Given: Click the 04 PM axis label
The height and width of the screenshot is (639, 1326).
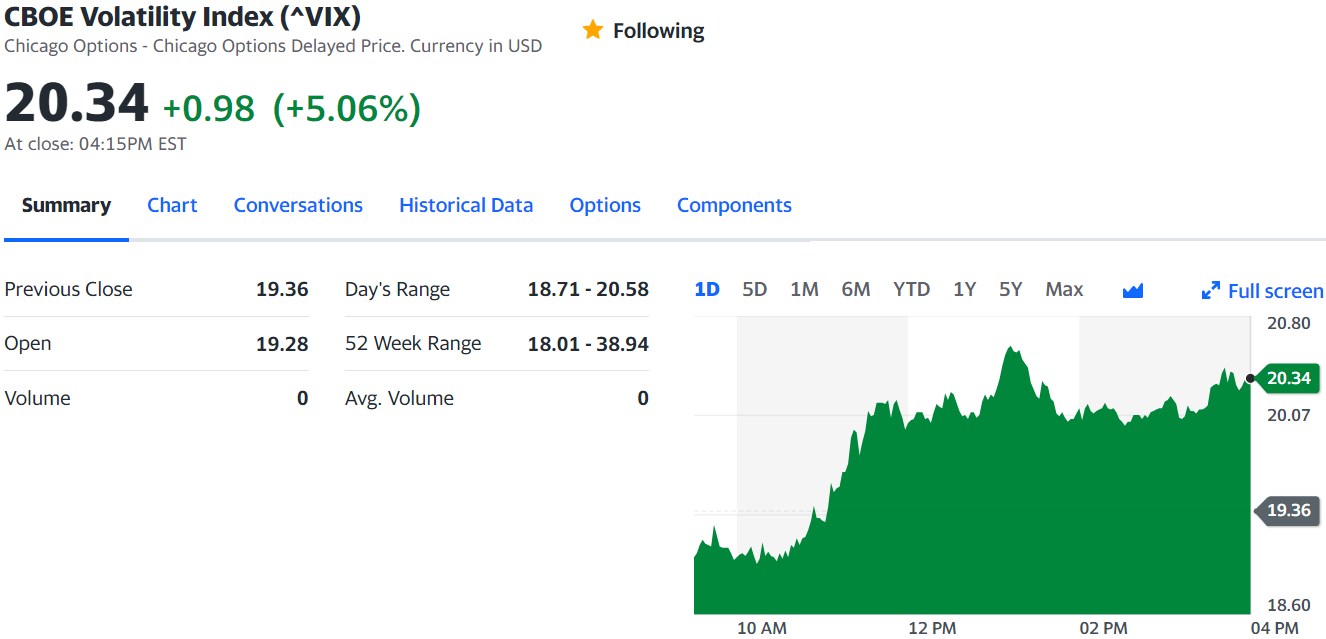Looking at the screenshot, I should click(1274, 628).
